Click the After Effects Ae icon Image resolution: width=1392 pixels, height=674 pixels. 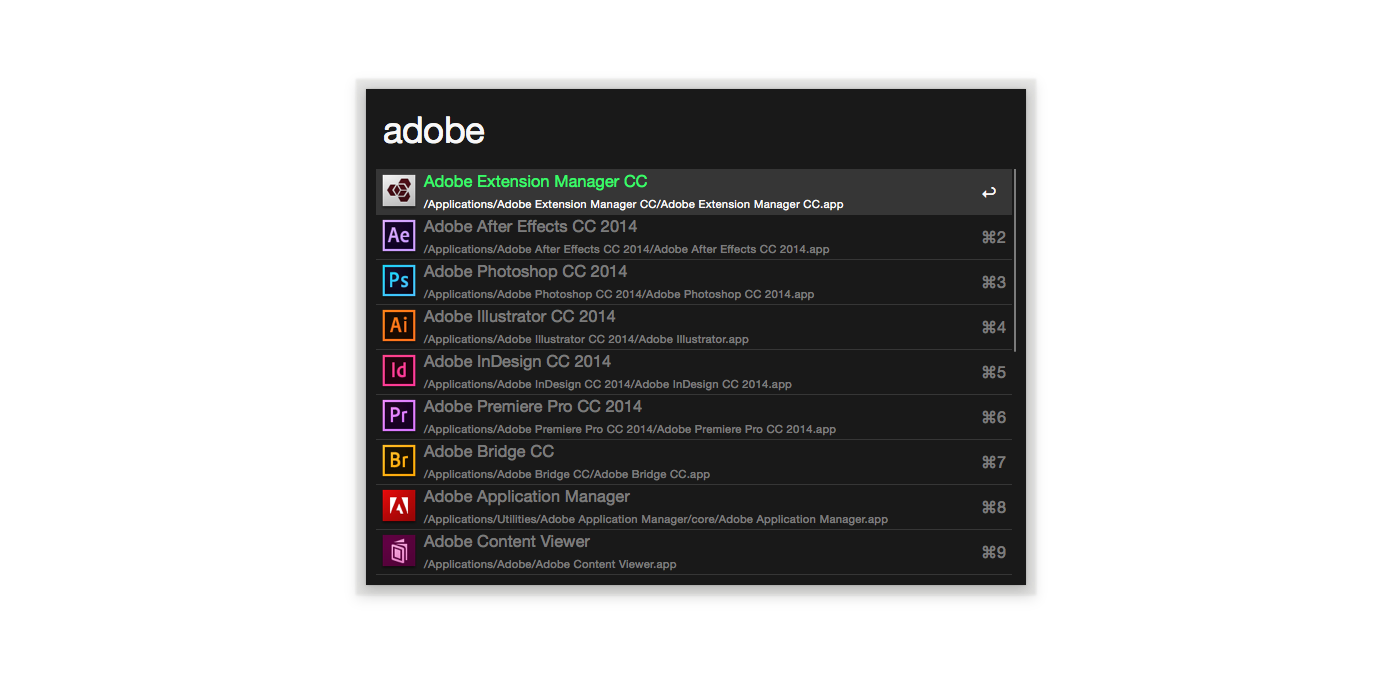click(399, 236)
